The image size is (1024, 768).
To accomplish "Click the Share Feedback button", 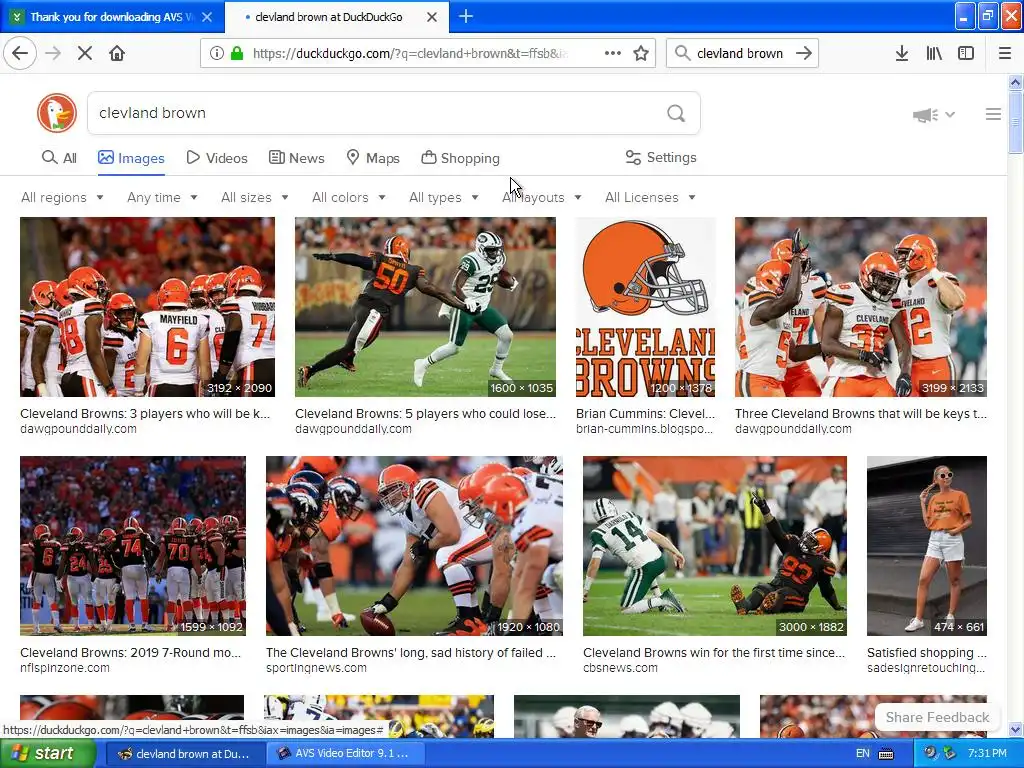I will [937, 717].
